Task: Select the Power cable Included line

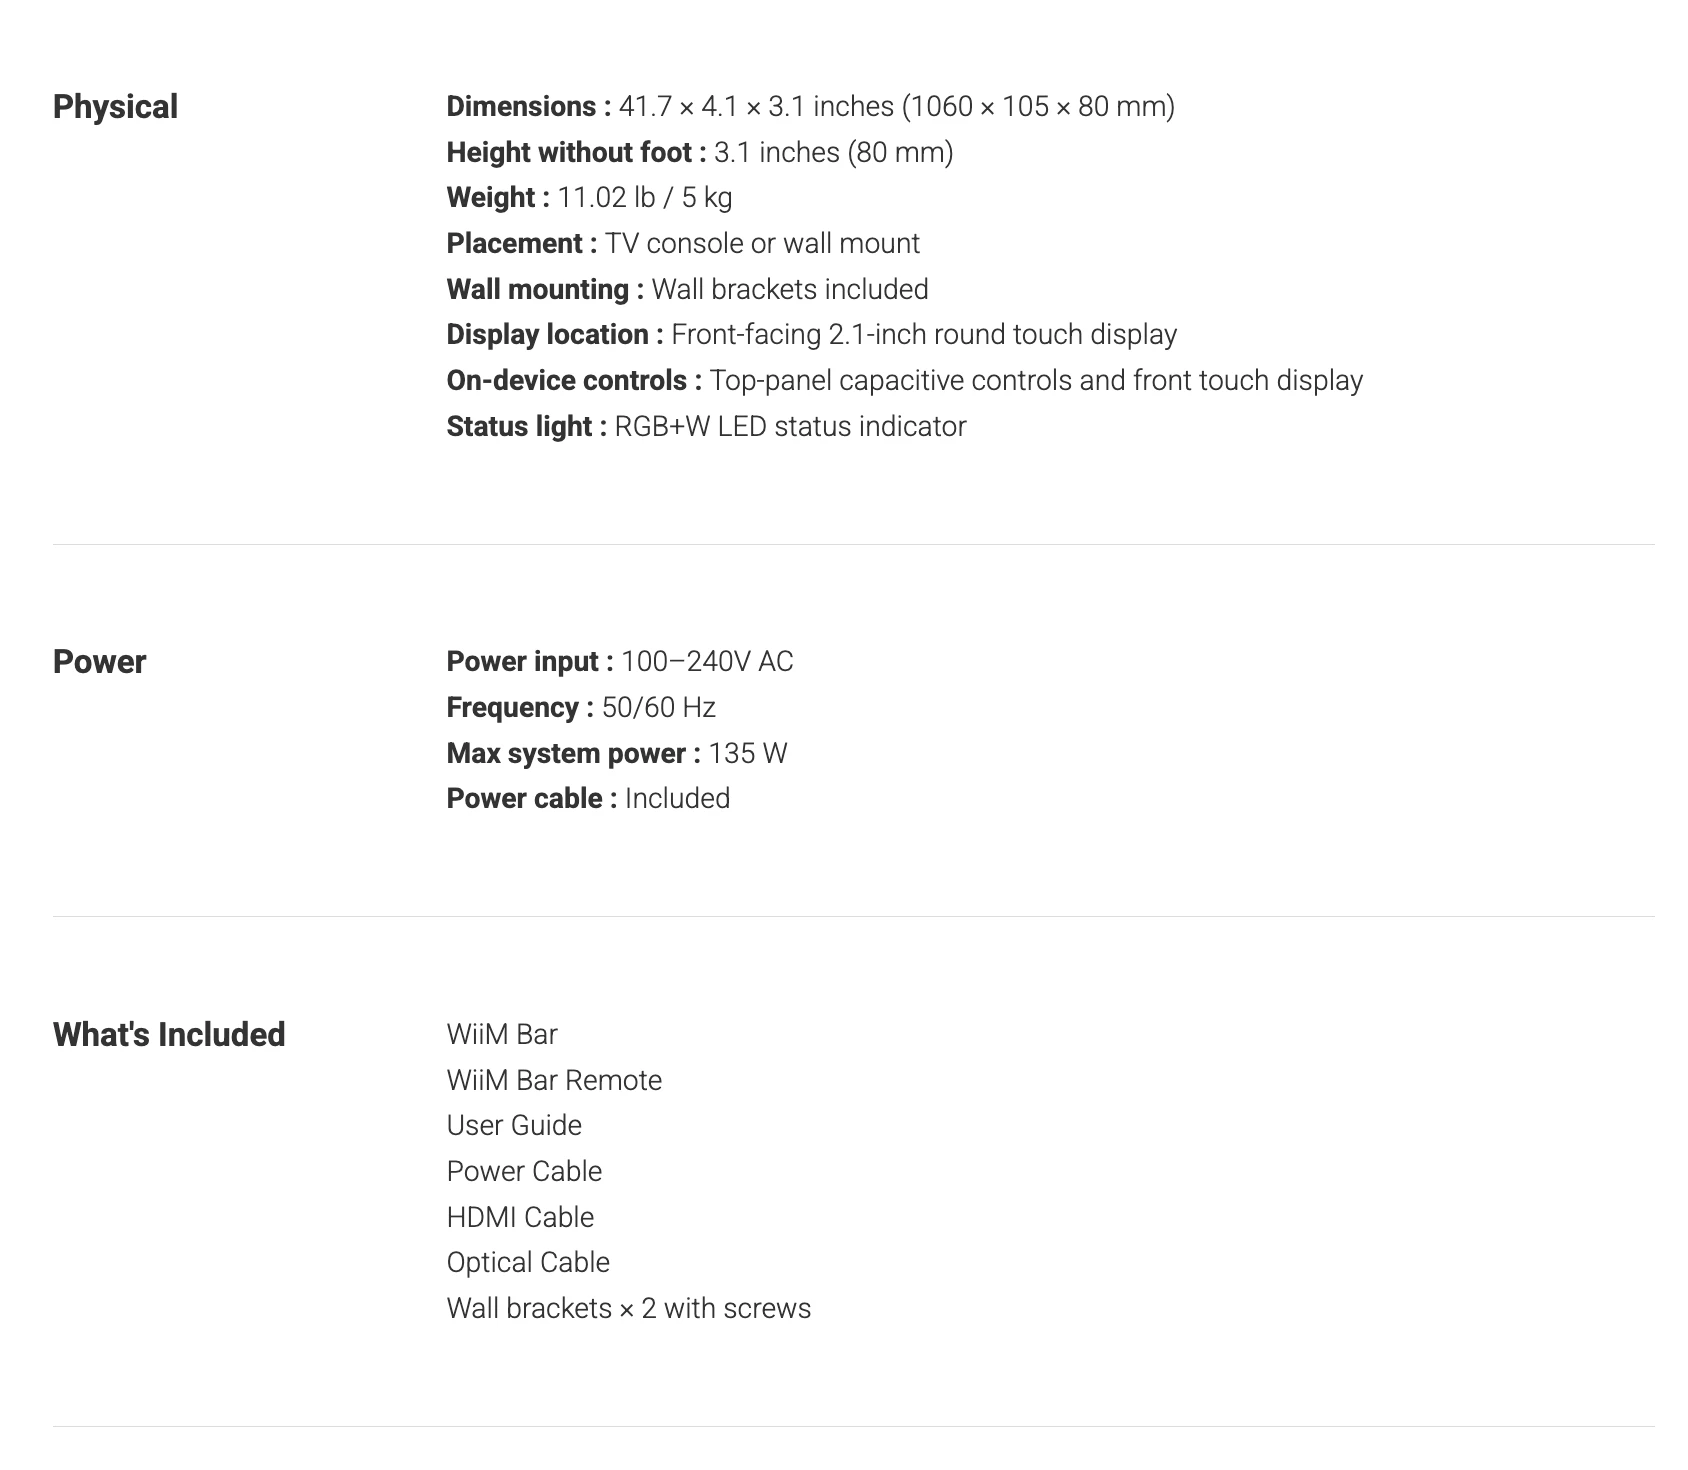Action: click(588, 798)
